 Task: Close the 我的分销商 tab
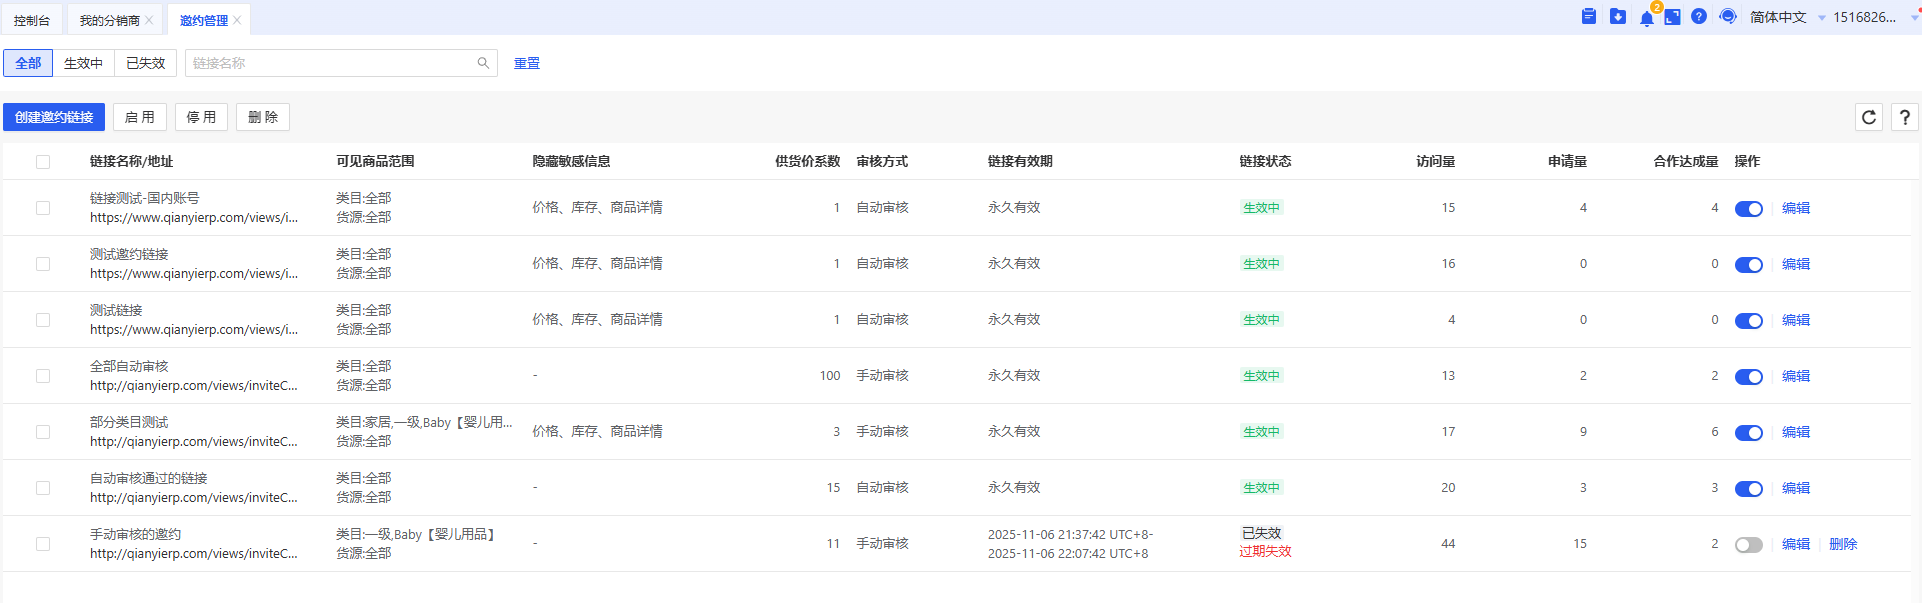149,20
